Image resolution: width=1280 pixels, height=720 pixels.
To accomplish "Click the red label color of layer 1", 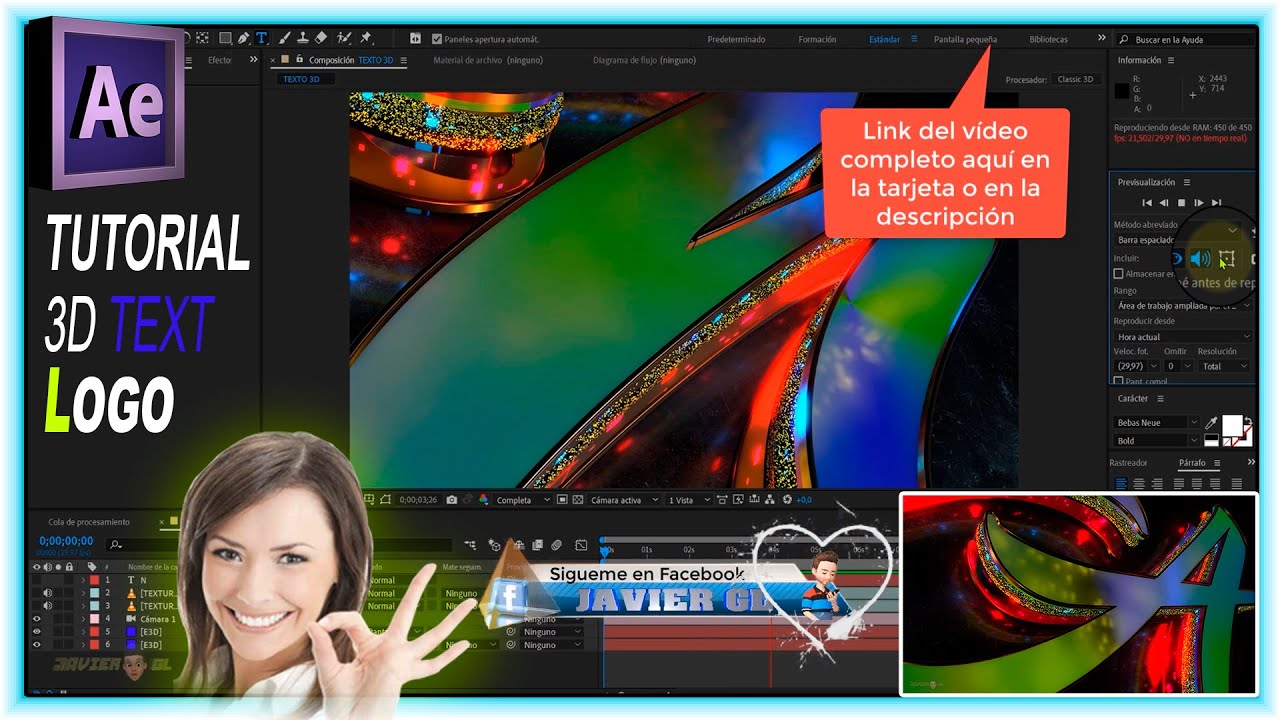I will 94,580.
